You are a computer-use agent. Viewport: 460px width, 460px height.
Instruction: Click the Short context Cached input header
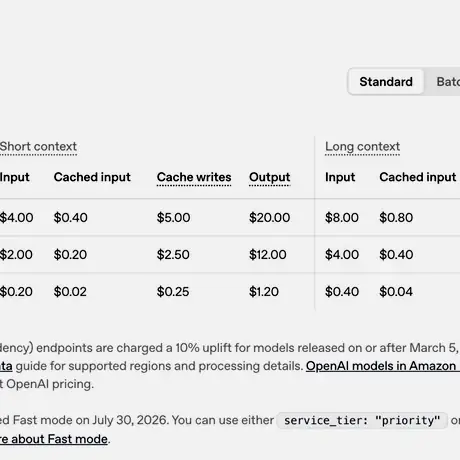tap(92, 177)
